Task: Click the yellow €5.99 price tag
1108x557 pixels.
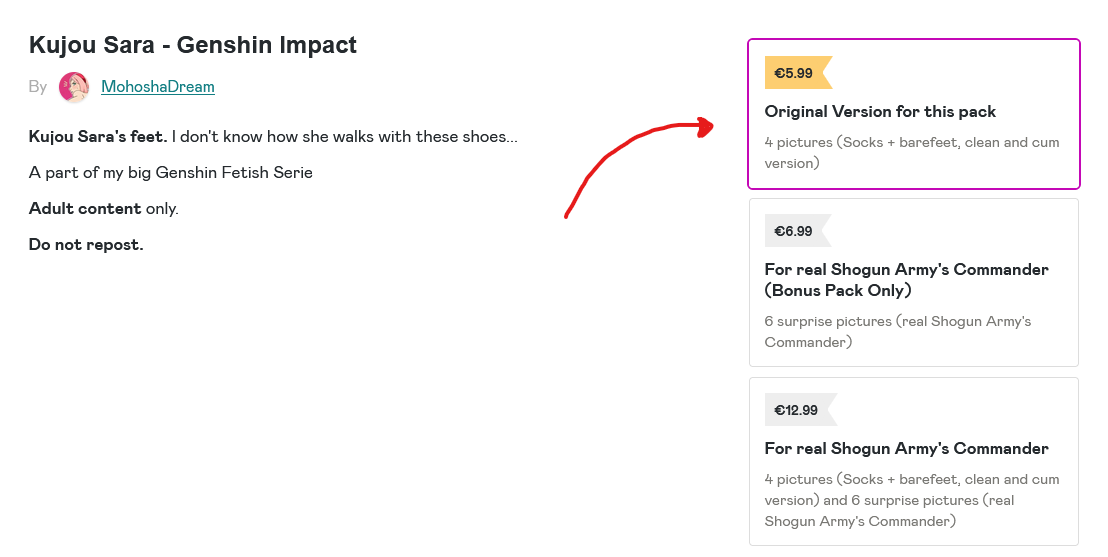Action: point(796,73)
